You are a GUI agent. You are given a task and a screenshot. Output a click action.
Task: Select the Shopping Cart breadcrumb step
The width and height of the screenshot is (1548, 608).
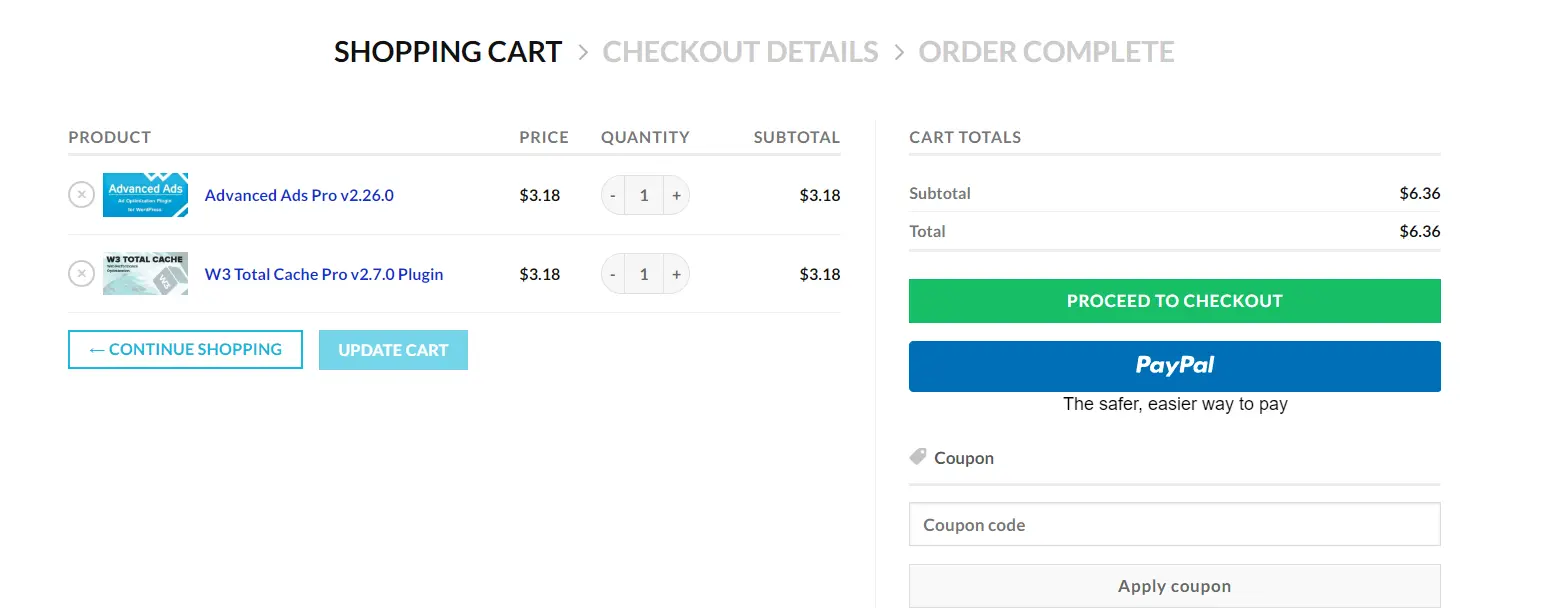click(448, 51)
